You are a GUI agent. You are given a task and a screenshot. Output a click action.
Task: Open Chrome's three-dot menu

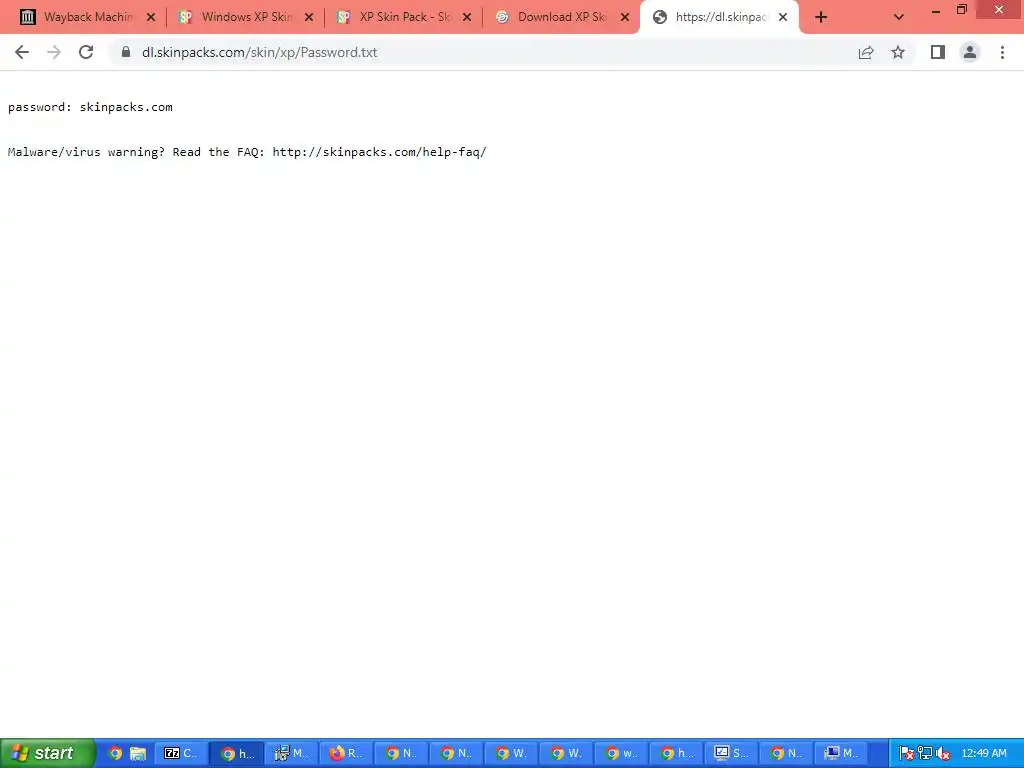(1002, 52)
